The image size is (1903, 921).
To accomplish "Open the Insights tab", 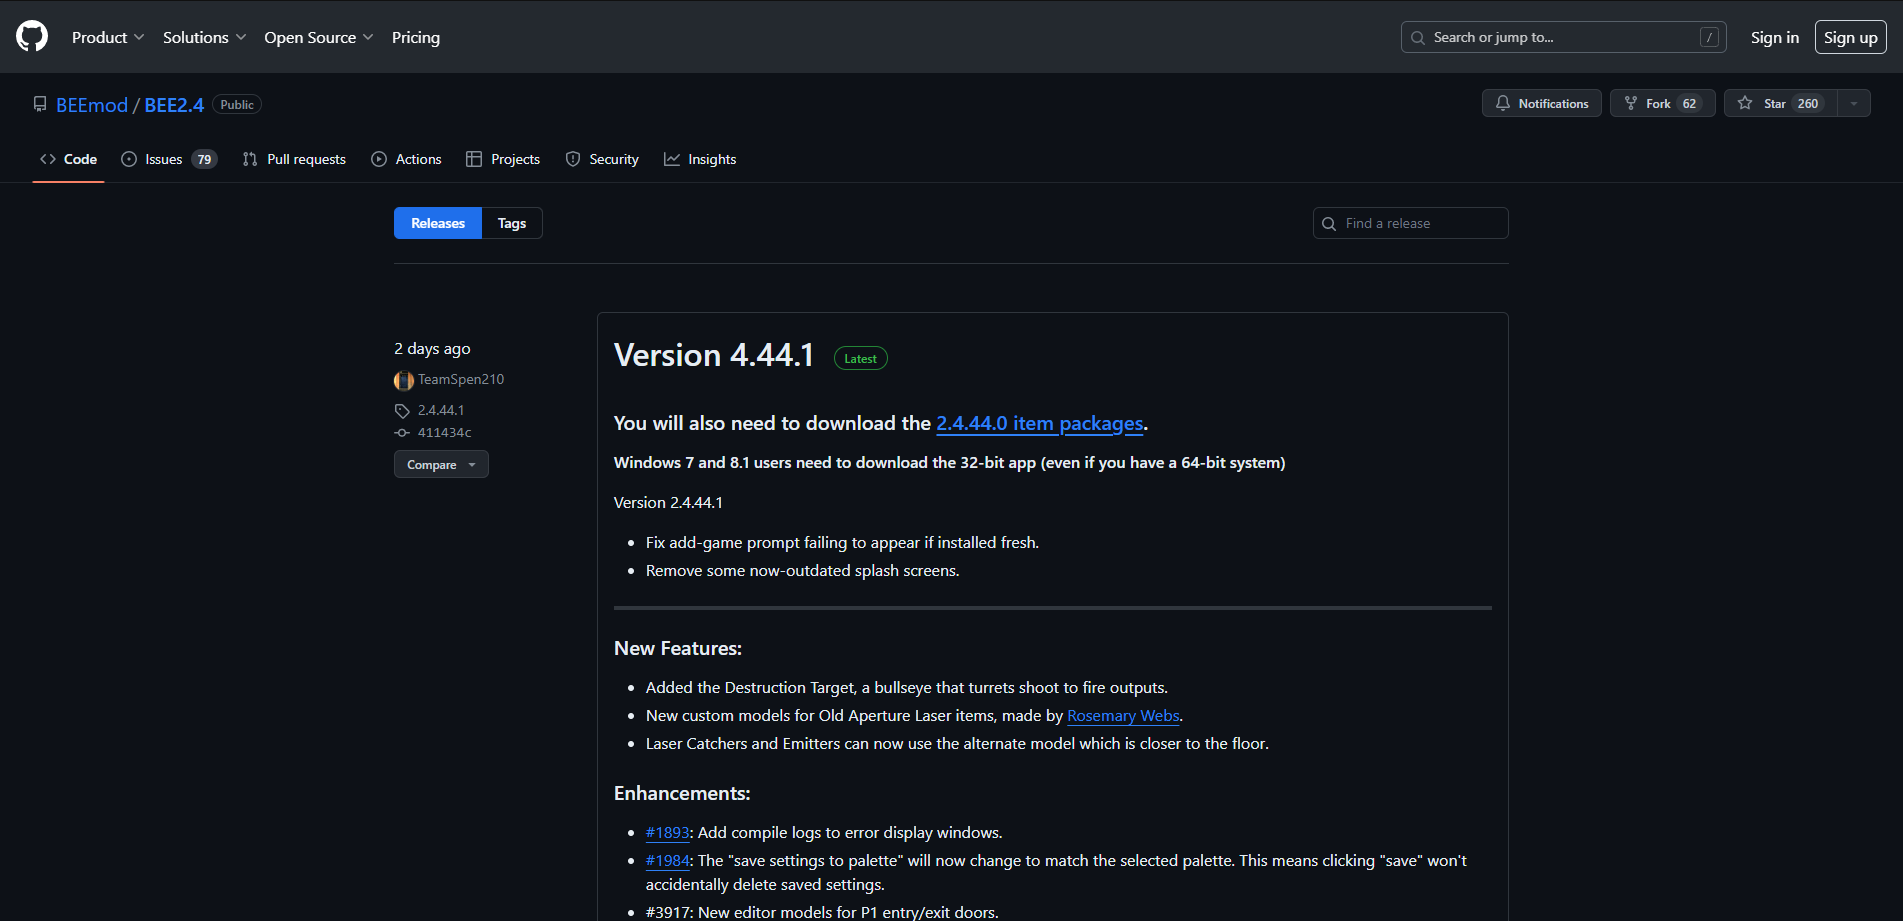I will pyautogui.click(x=700, y=159).
